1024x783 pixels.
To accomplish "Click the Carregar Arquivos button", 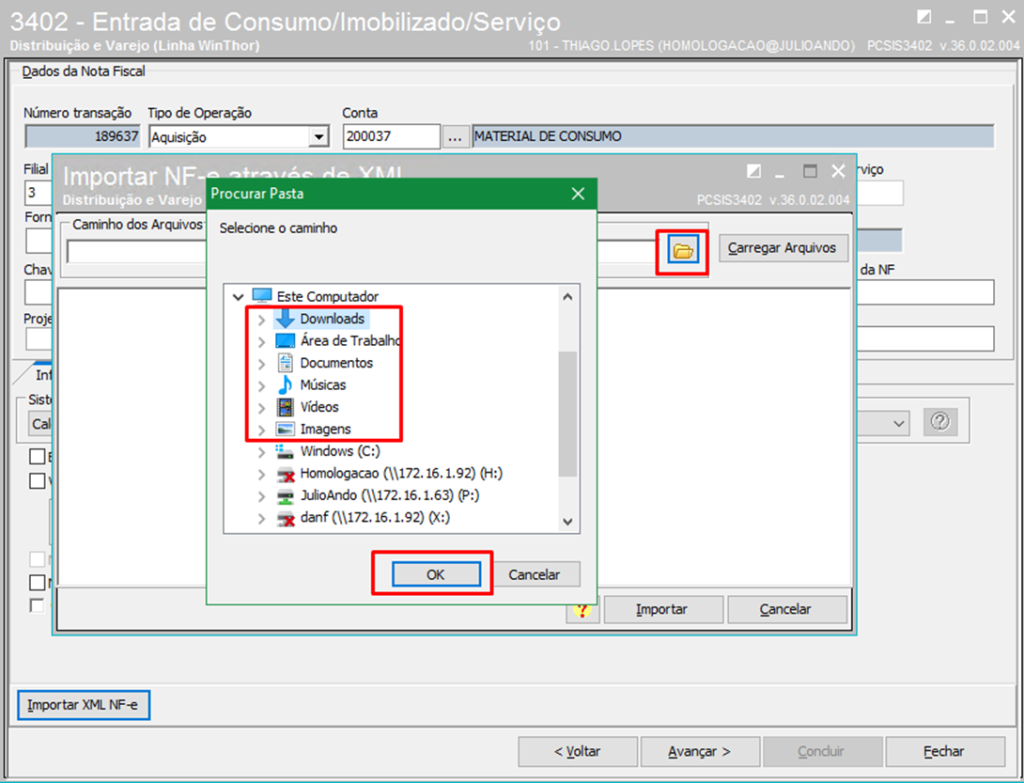I will point(783,248).
